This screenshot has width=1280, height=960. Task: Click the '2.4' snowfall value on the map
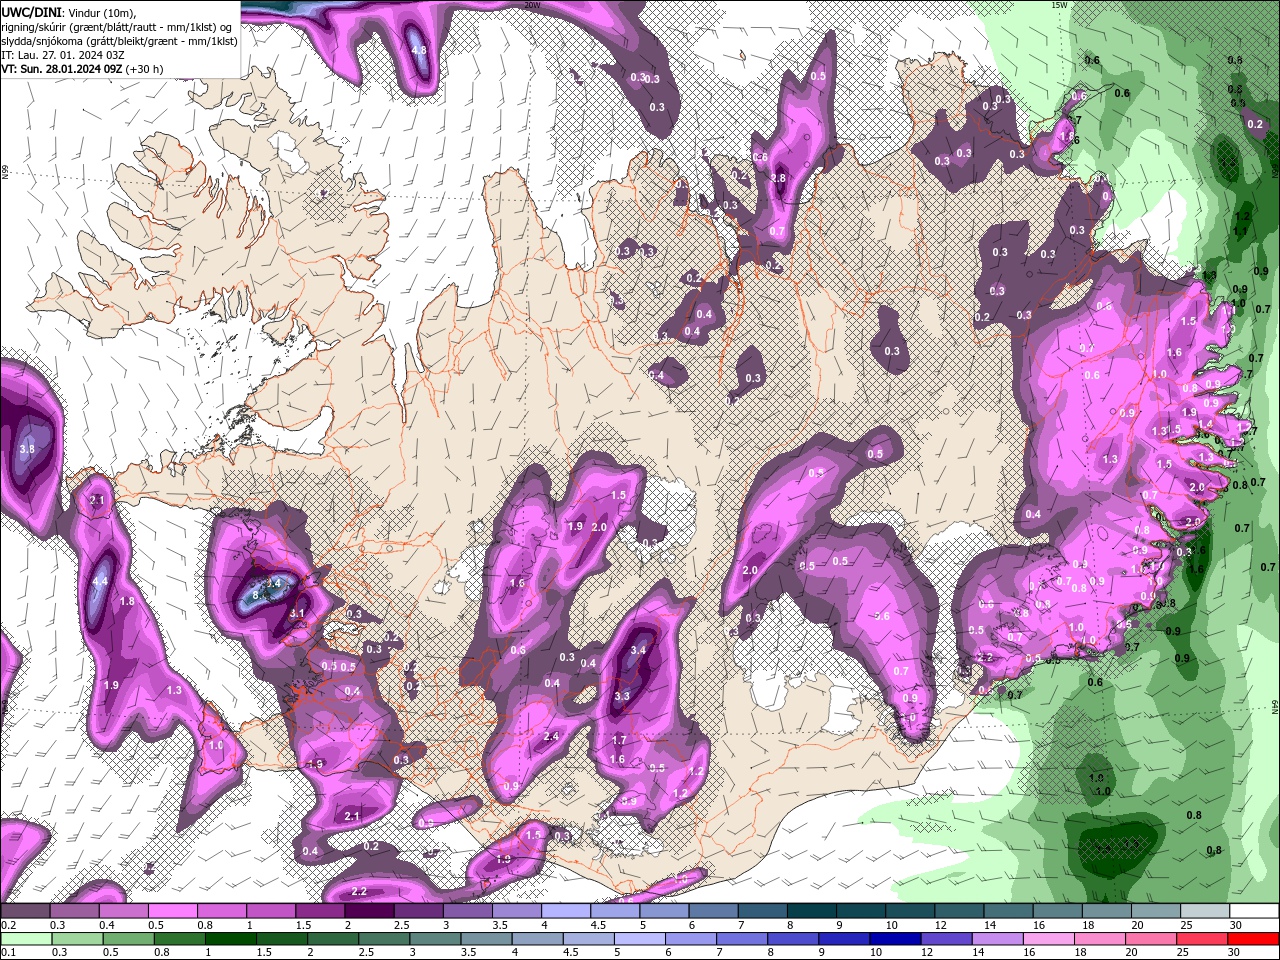click(550, 737)
